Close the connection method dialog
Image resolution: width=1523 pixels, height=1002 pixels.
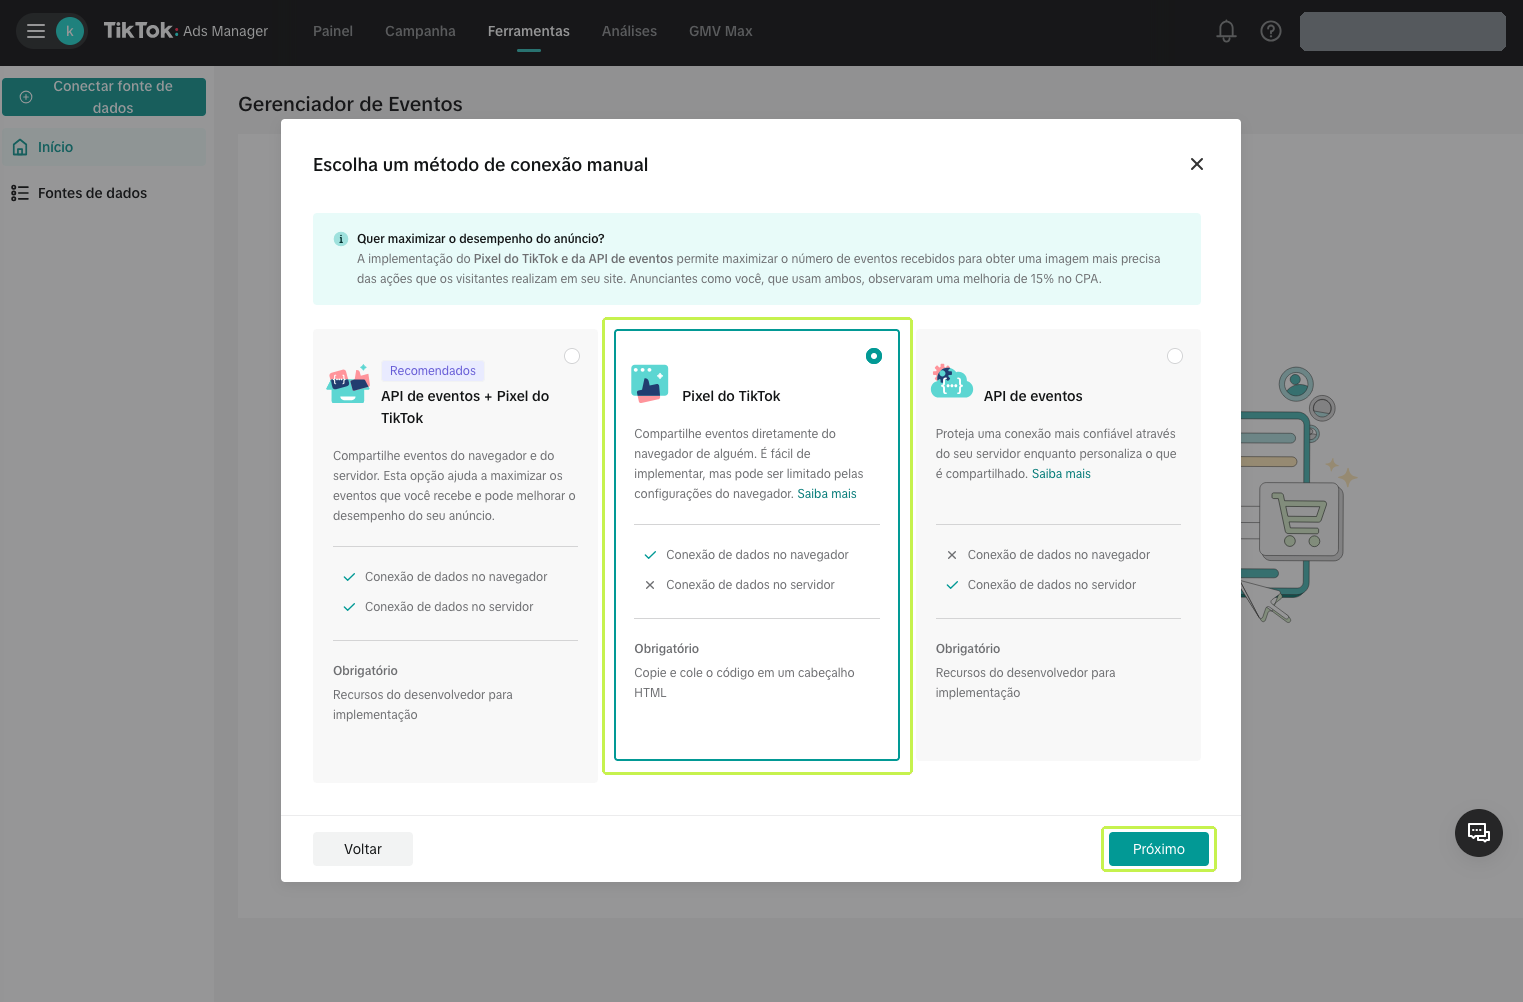pos(1197,164)
